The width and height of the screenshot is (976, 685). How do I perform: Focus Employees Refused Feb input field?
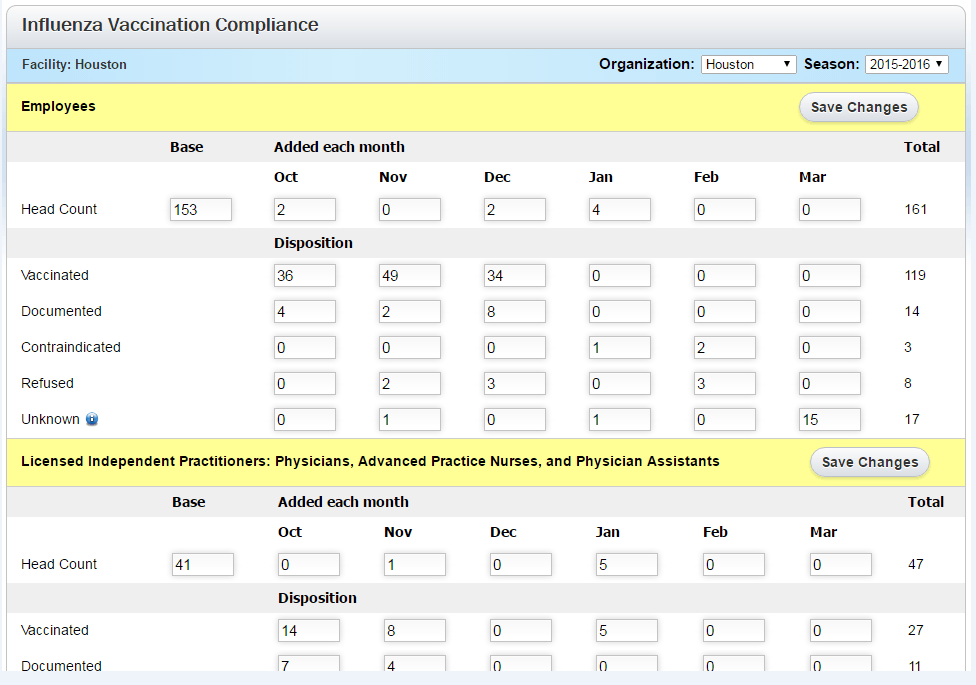724,383
